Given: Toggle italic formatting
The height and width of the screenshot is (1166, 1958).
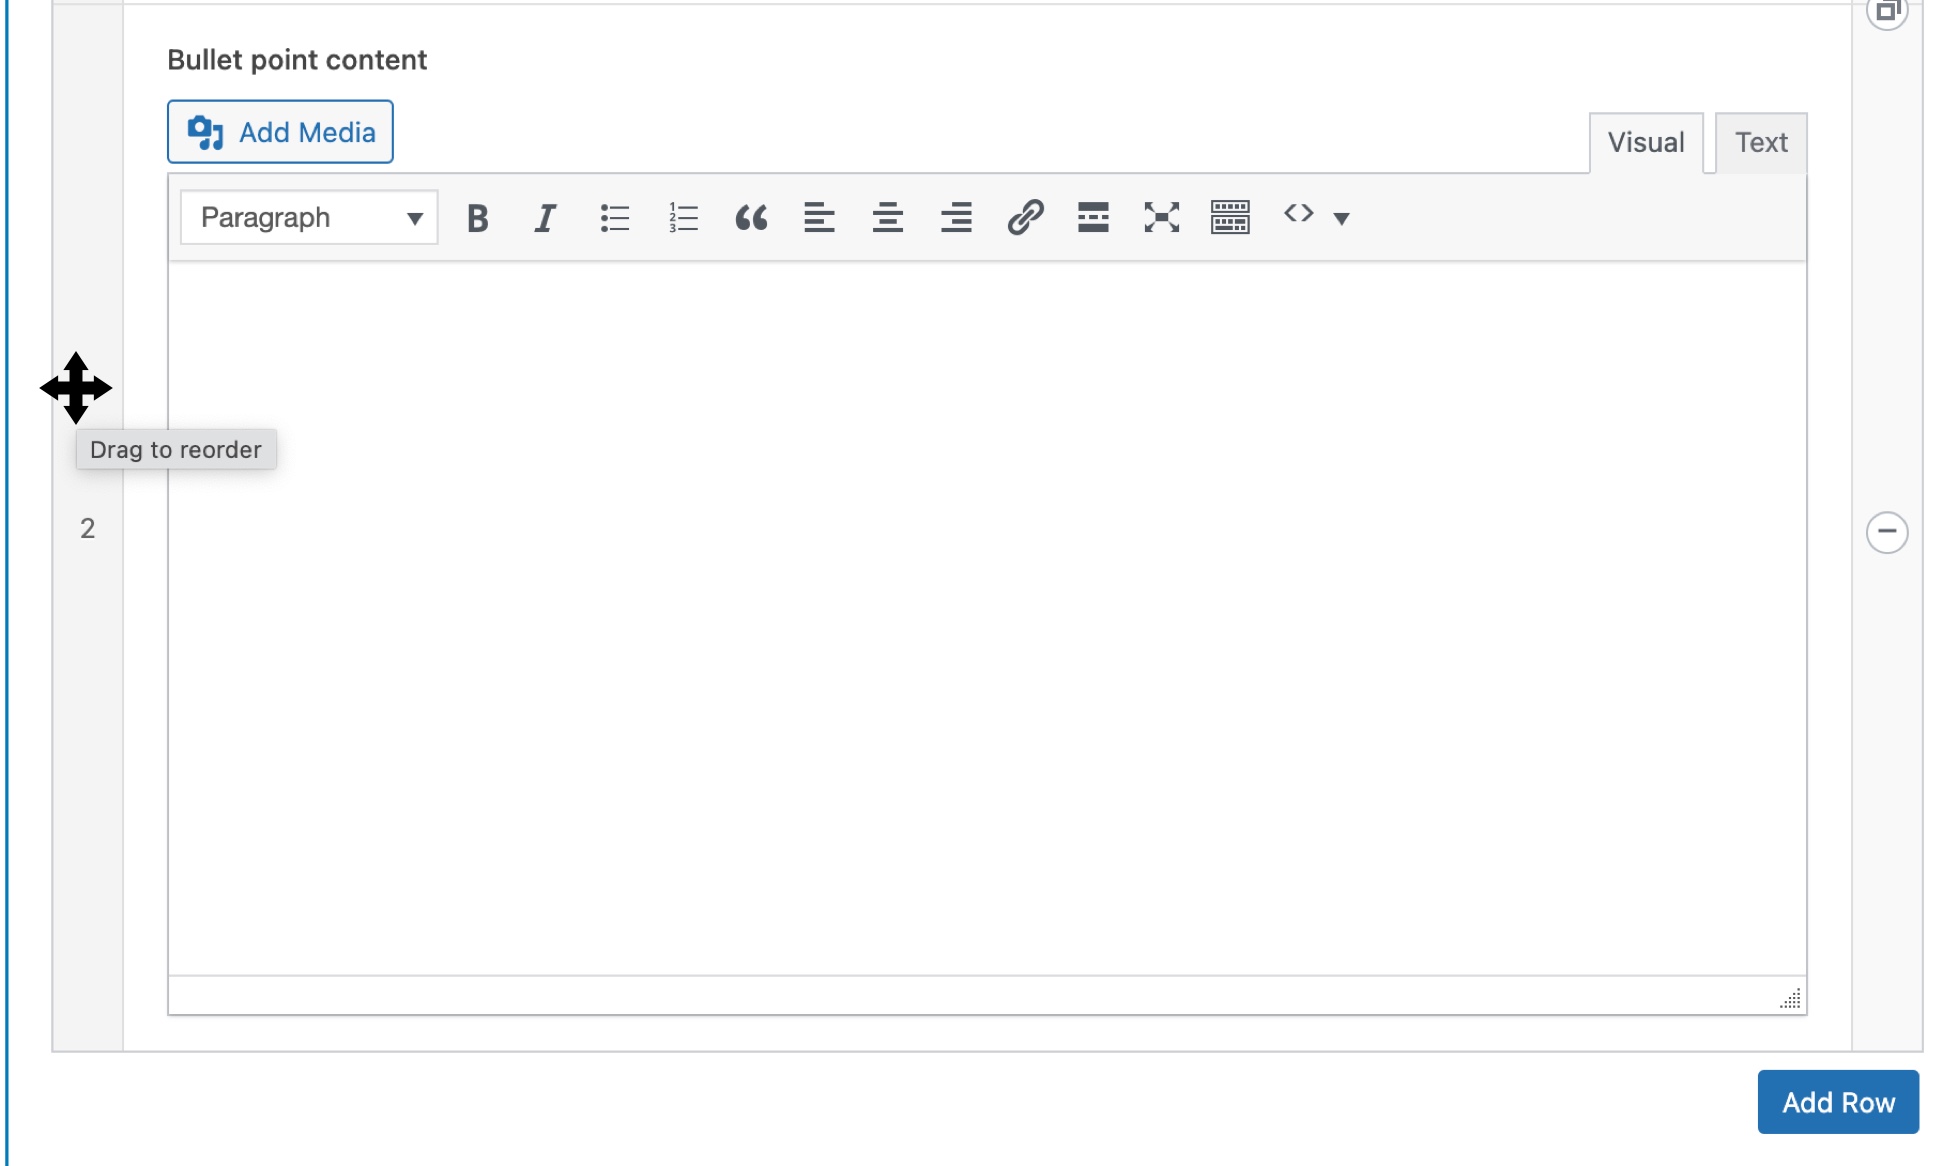Looking at the screenshot, I should click(x=545, y=217).
